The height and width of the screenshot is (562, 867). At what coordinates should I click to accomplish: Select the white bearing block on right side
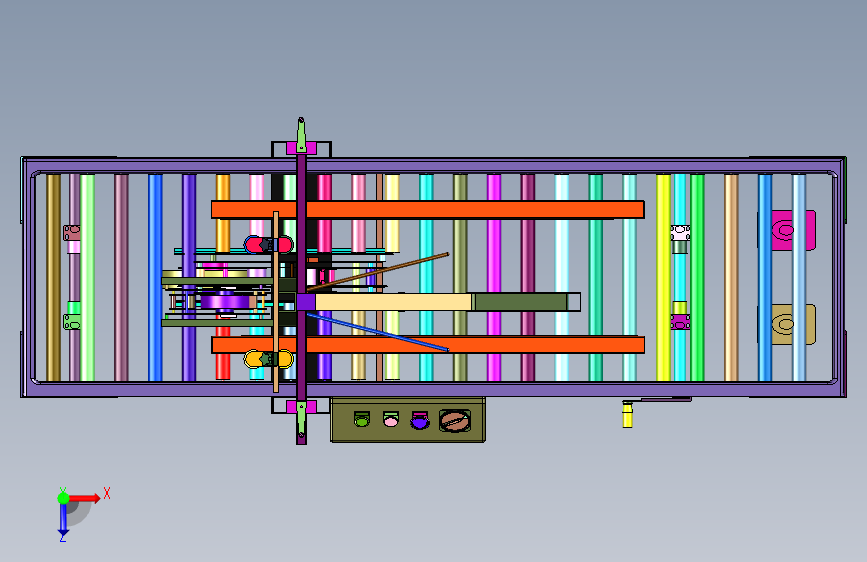(680, 232)
